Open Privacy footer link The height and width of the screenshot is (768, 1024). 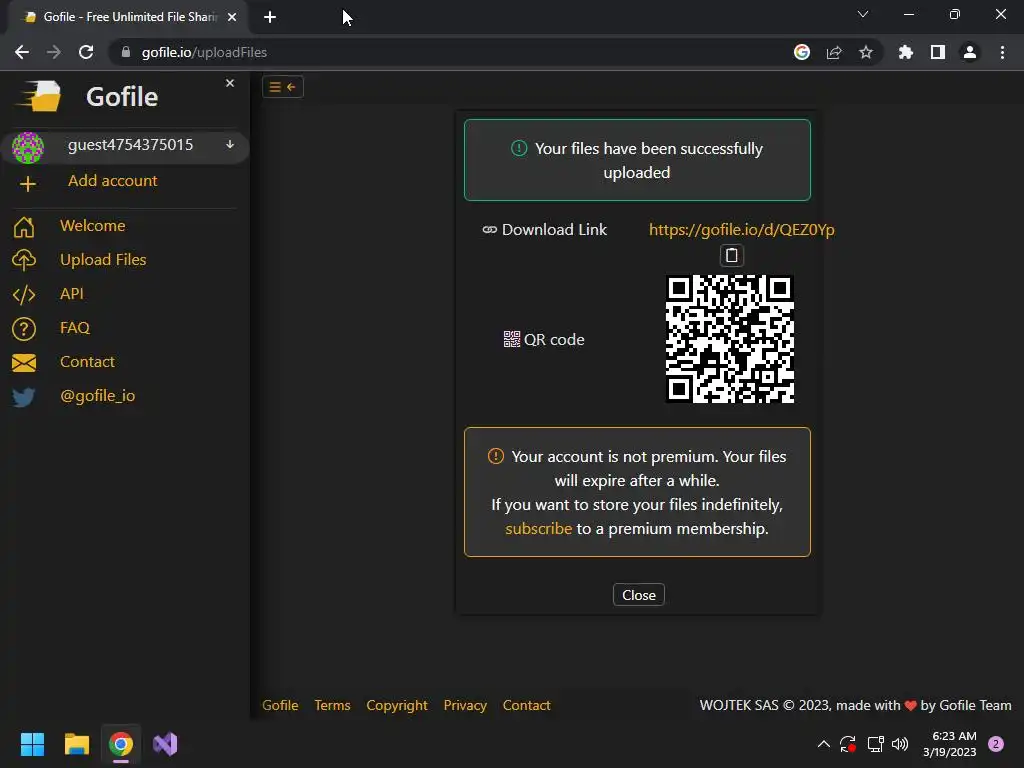coord(465,705)
